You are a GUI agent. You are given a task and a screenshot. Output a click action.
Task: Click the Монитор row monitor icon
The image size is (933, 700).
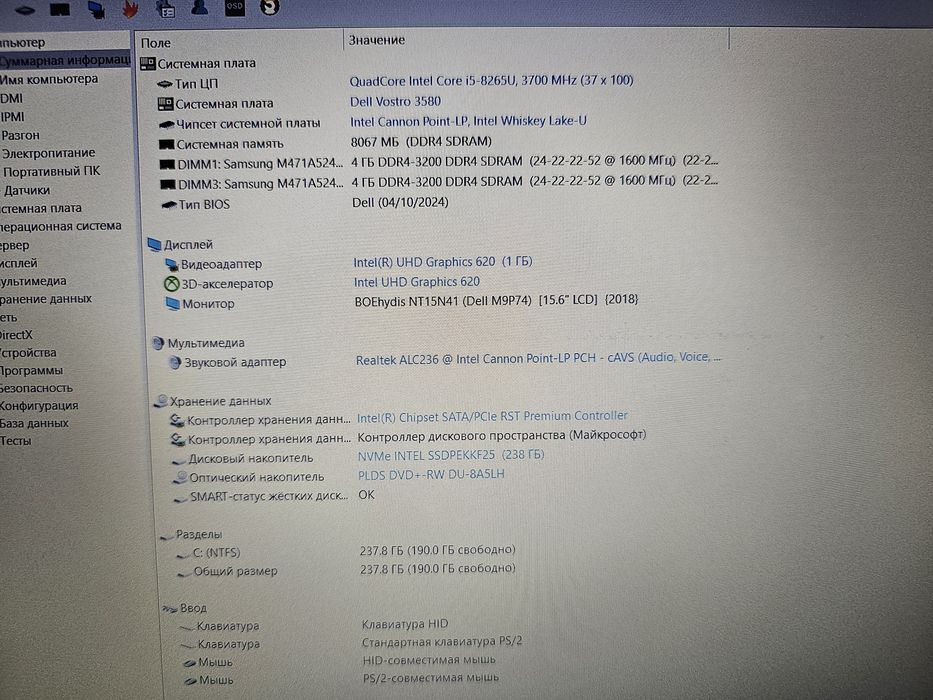173,304
